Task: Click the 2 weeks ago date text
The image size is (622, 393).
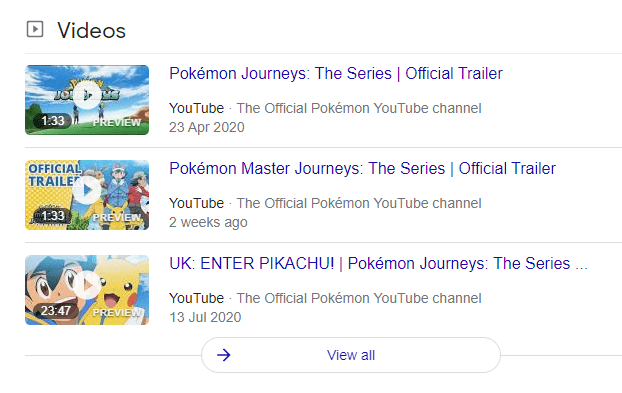Action: [208, 222]
